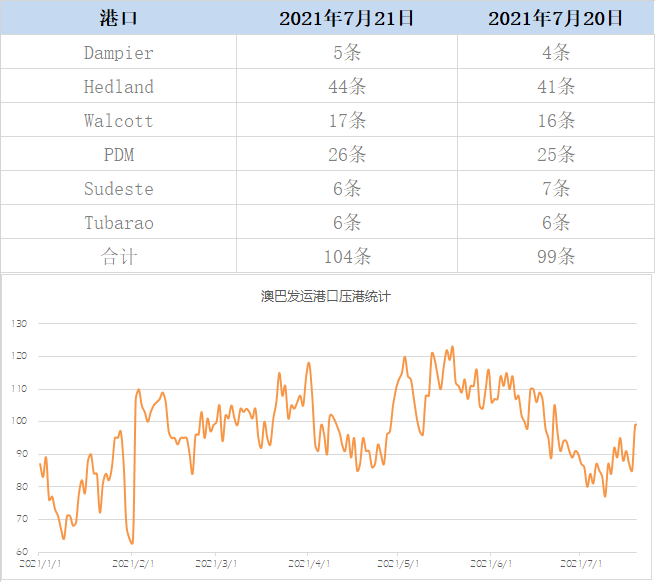Click the Dampier 5条 value

[x=347, y=53]
